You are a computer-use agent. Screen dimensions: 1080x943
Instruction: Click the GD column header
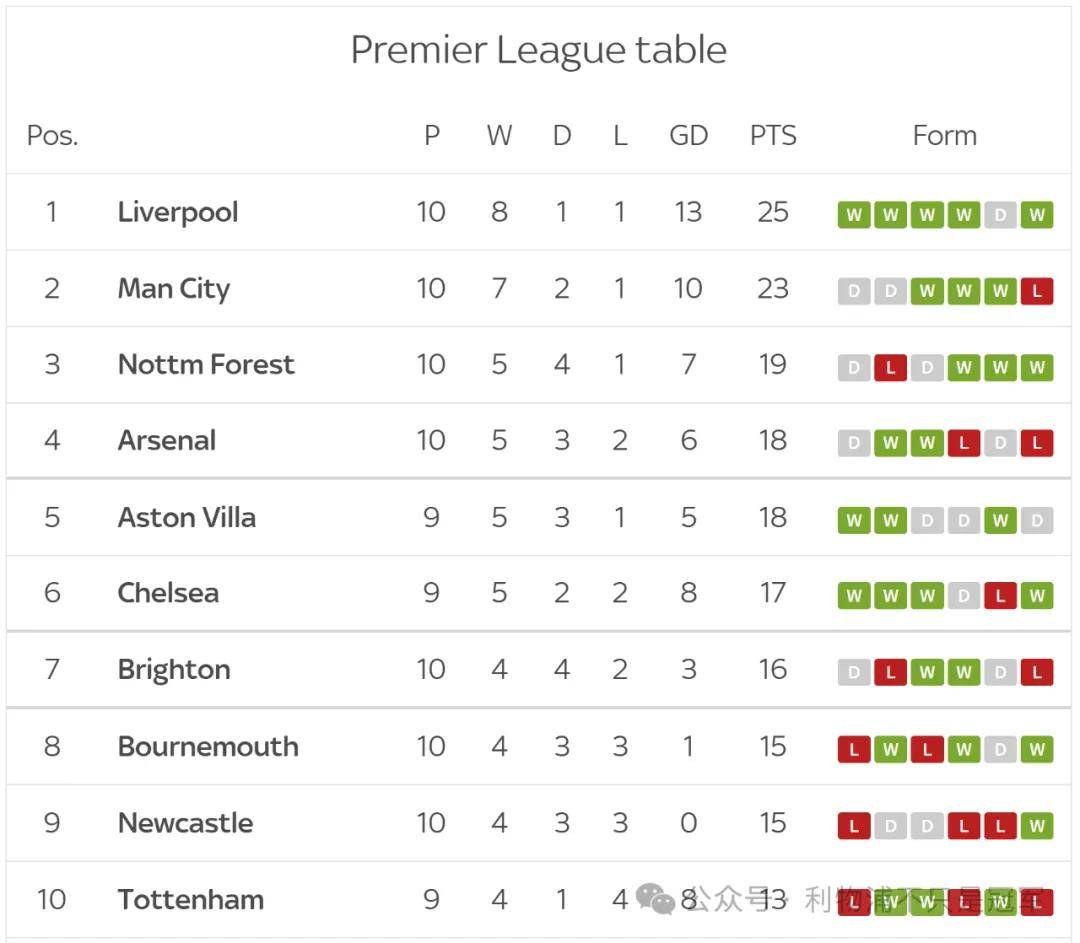(x=689, y=136)
